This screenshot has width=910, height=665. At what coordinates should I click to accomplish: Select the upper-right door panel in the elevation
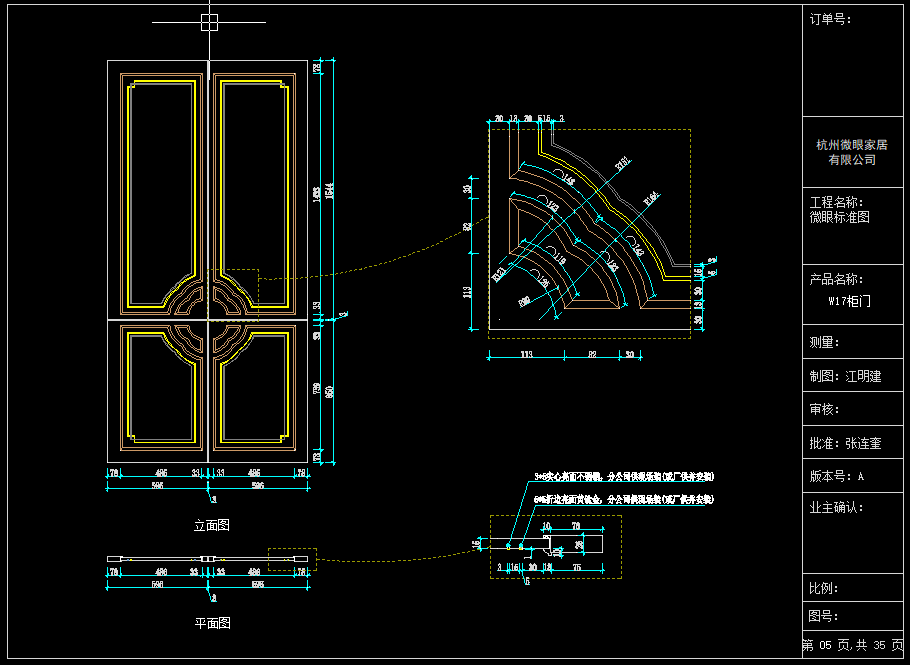(255, 180)
